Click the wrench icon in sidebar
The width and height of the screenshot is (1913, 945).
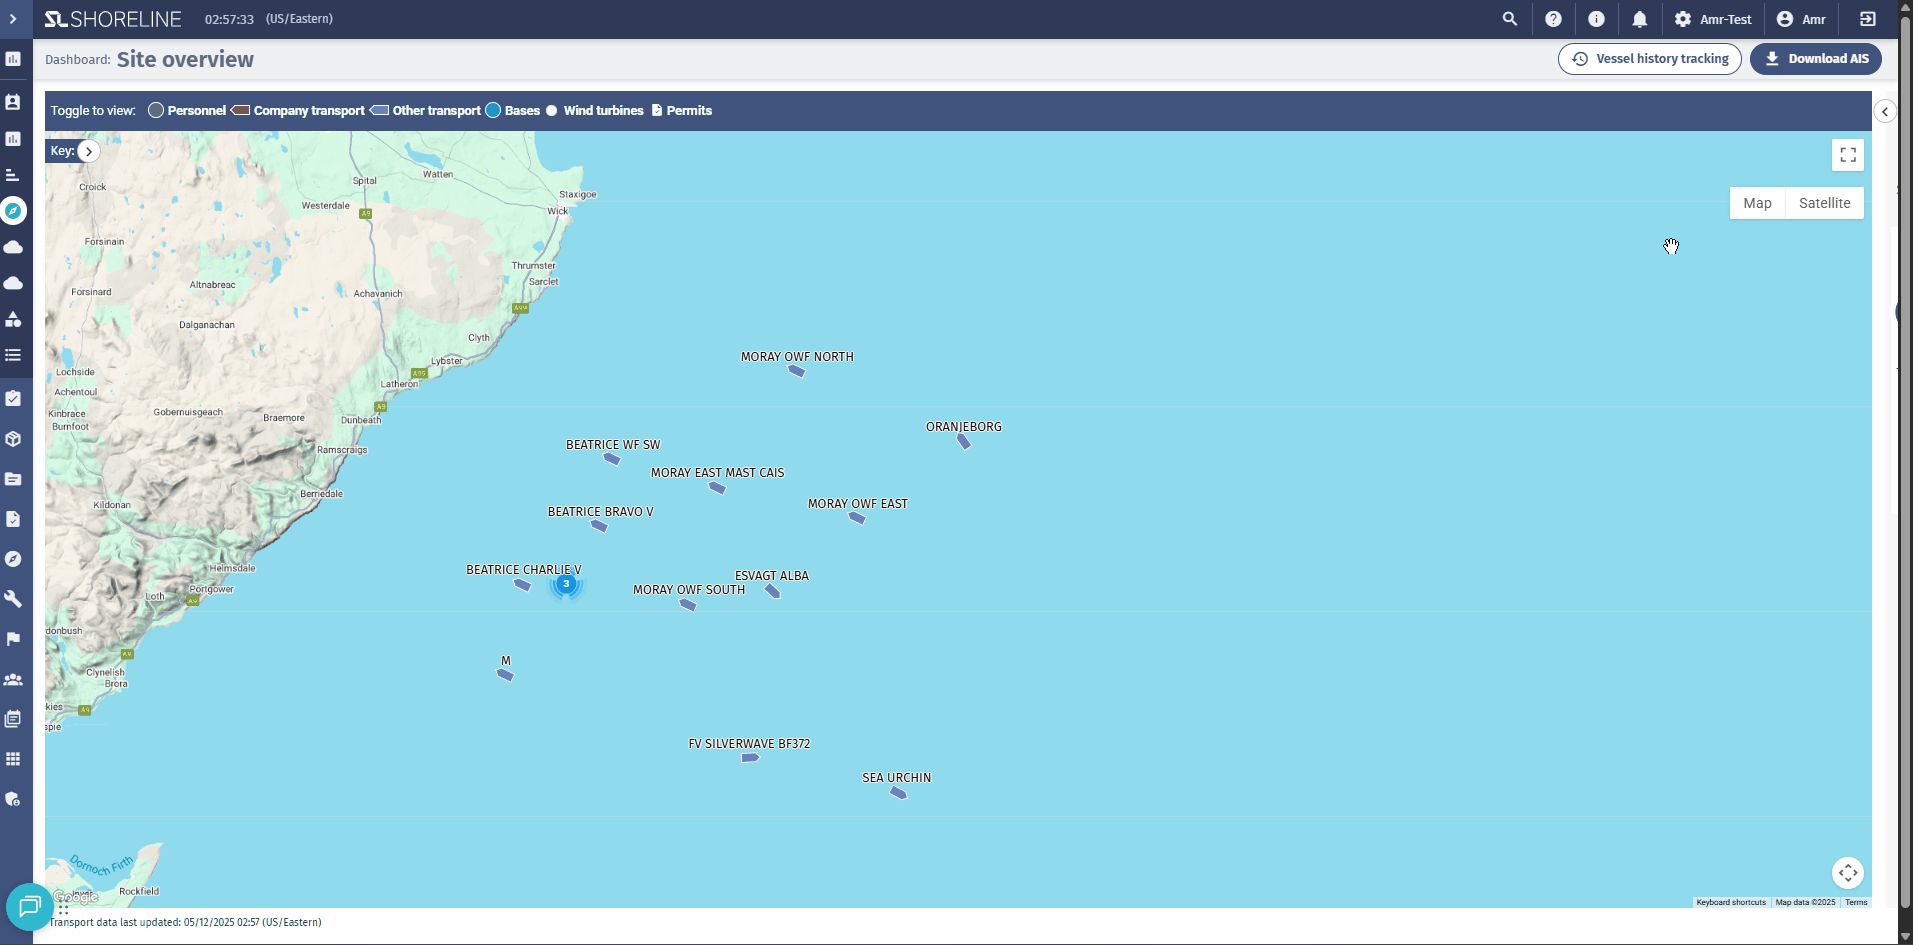click(x=13, y=599)
